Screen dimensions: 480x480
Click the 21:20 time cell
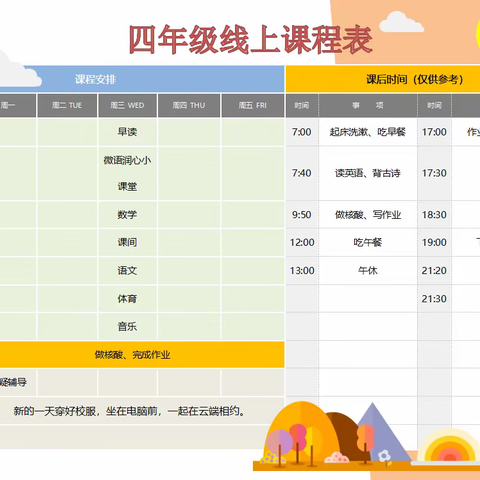[x=434, y=270]
